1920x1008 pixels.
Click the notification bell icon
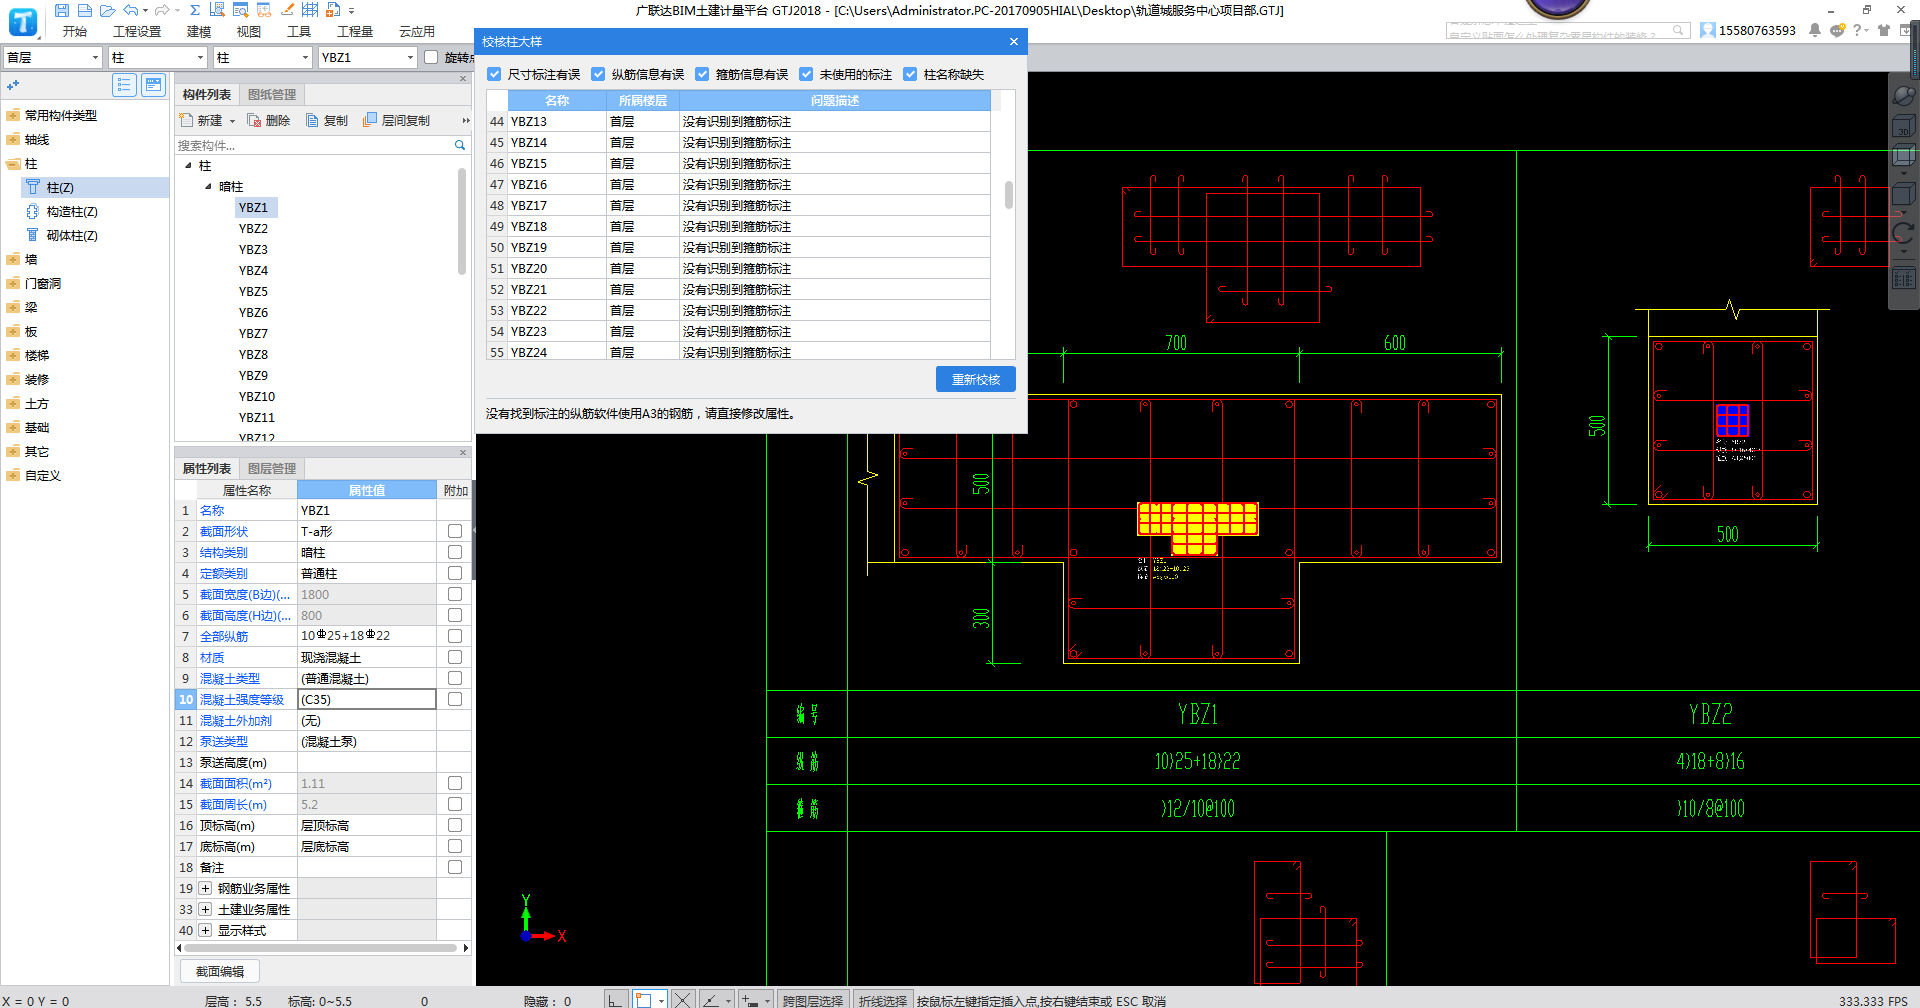pos(1814,30)
